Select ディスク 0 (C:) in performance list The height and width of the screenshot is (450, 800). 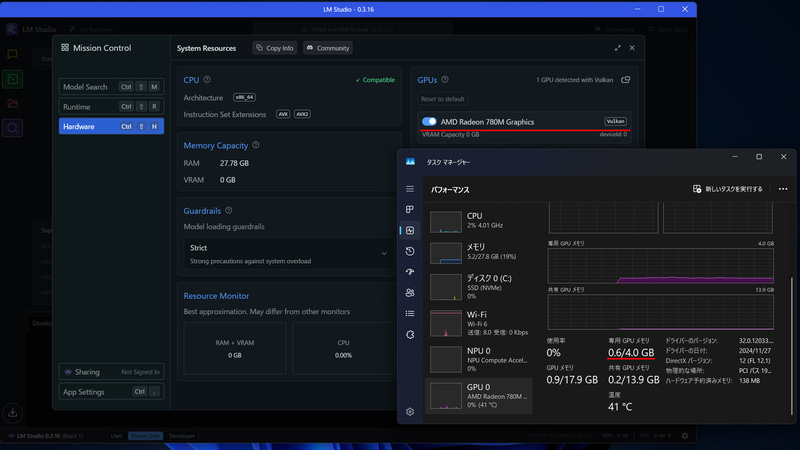(479, 287)
